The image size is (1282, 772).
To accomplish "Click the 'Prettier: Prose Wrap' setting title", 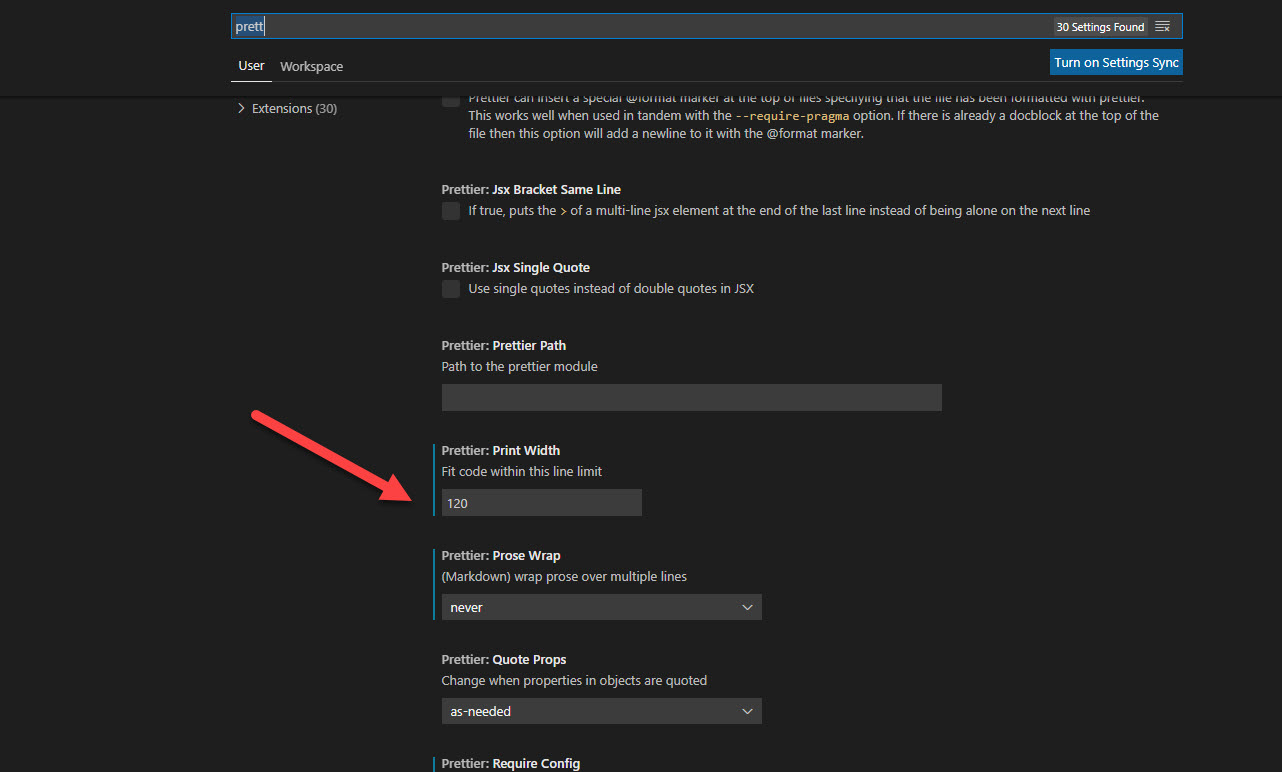I will tap(501, 555).
